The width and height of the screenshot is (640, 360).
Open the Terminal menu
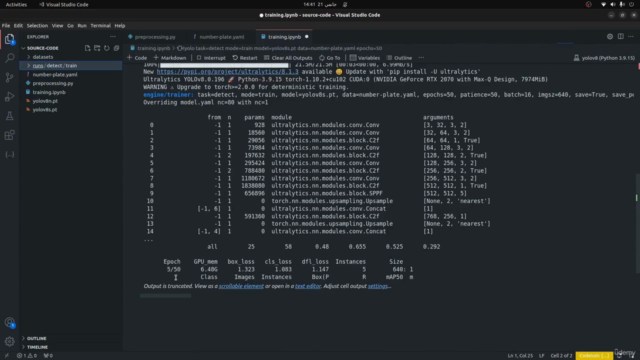(100, 26)
